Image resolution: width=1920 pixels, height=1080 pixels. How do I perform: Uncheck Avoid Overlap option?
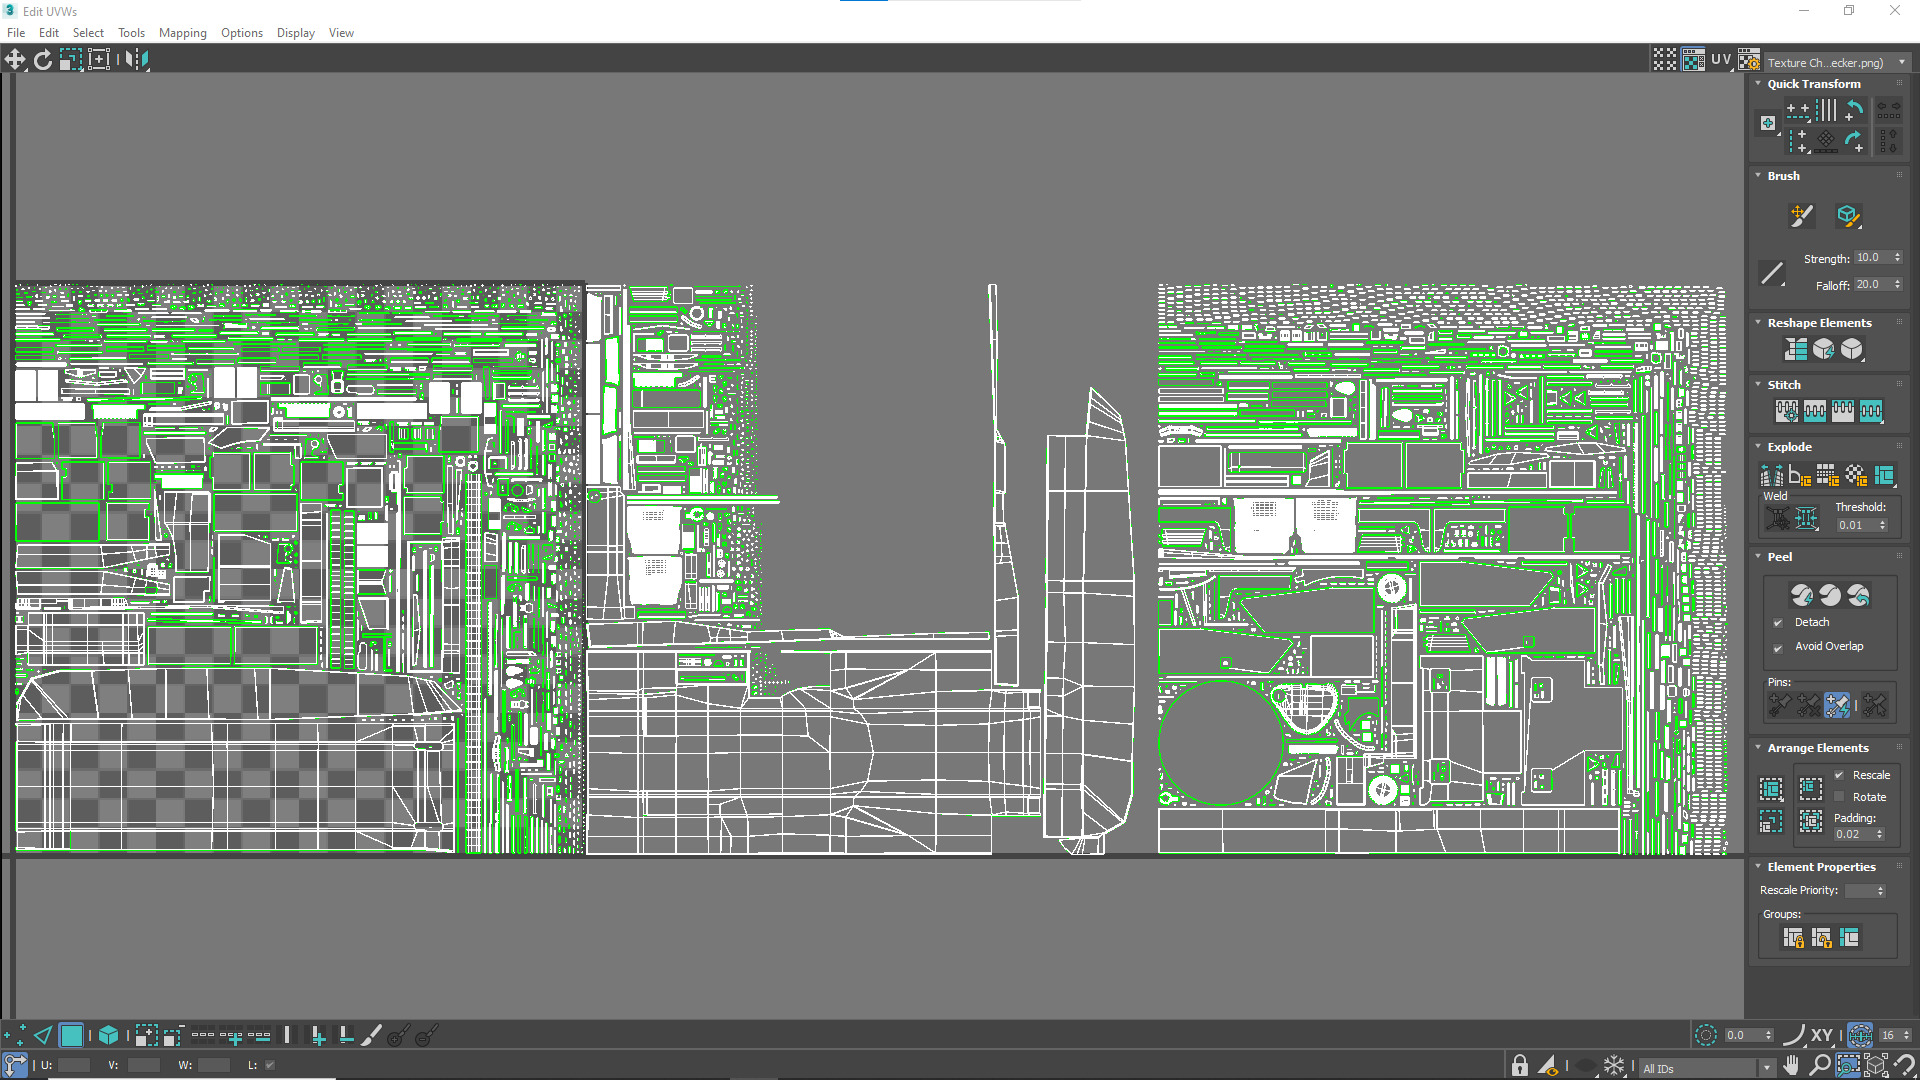(x=1778, y=647)
